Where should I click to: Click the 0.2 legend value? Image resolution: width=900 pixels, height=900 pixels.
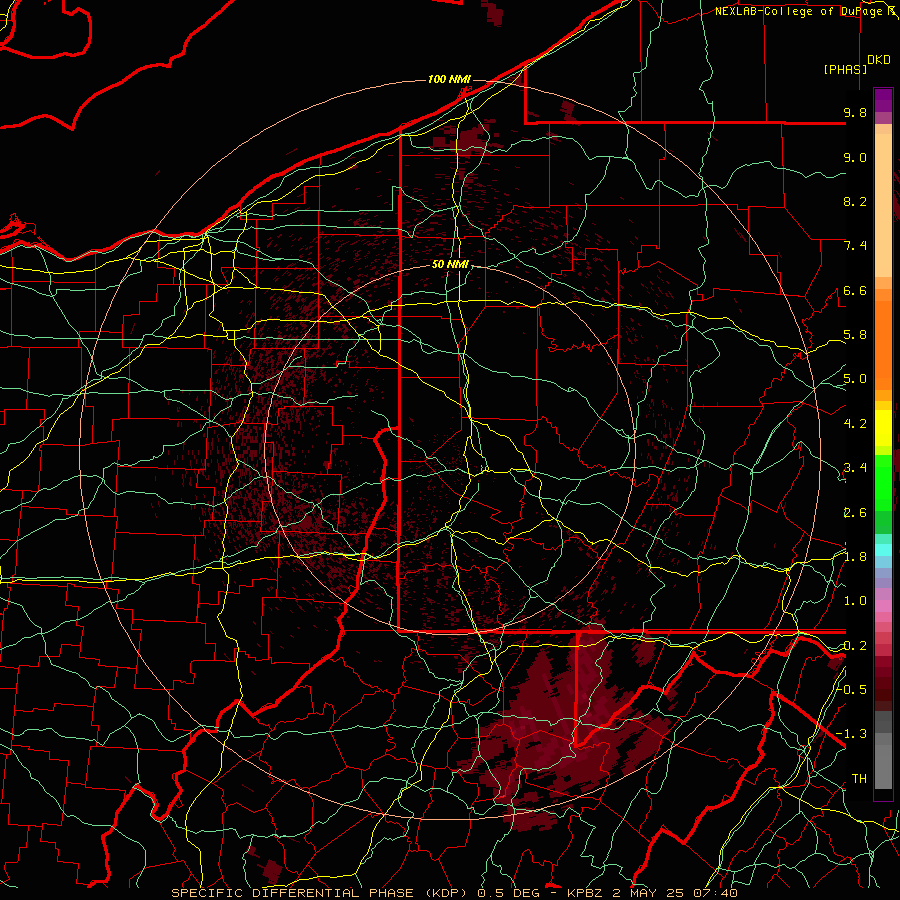tap(855, 646)
